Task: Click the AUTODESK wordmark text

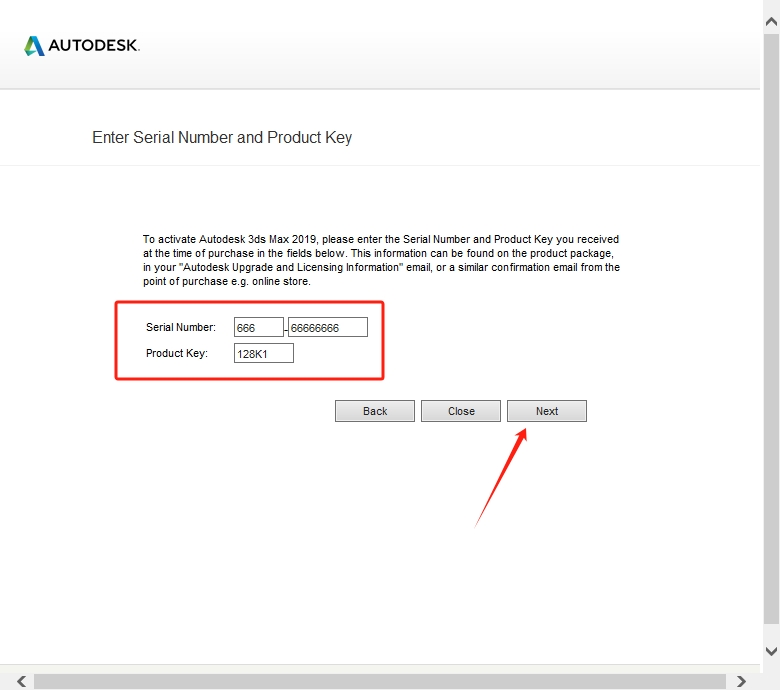Action: click(x=94, y=46)
